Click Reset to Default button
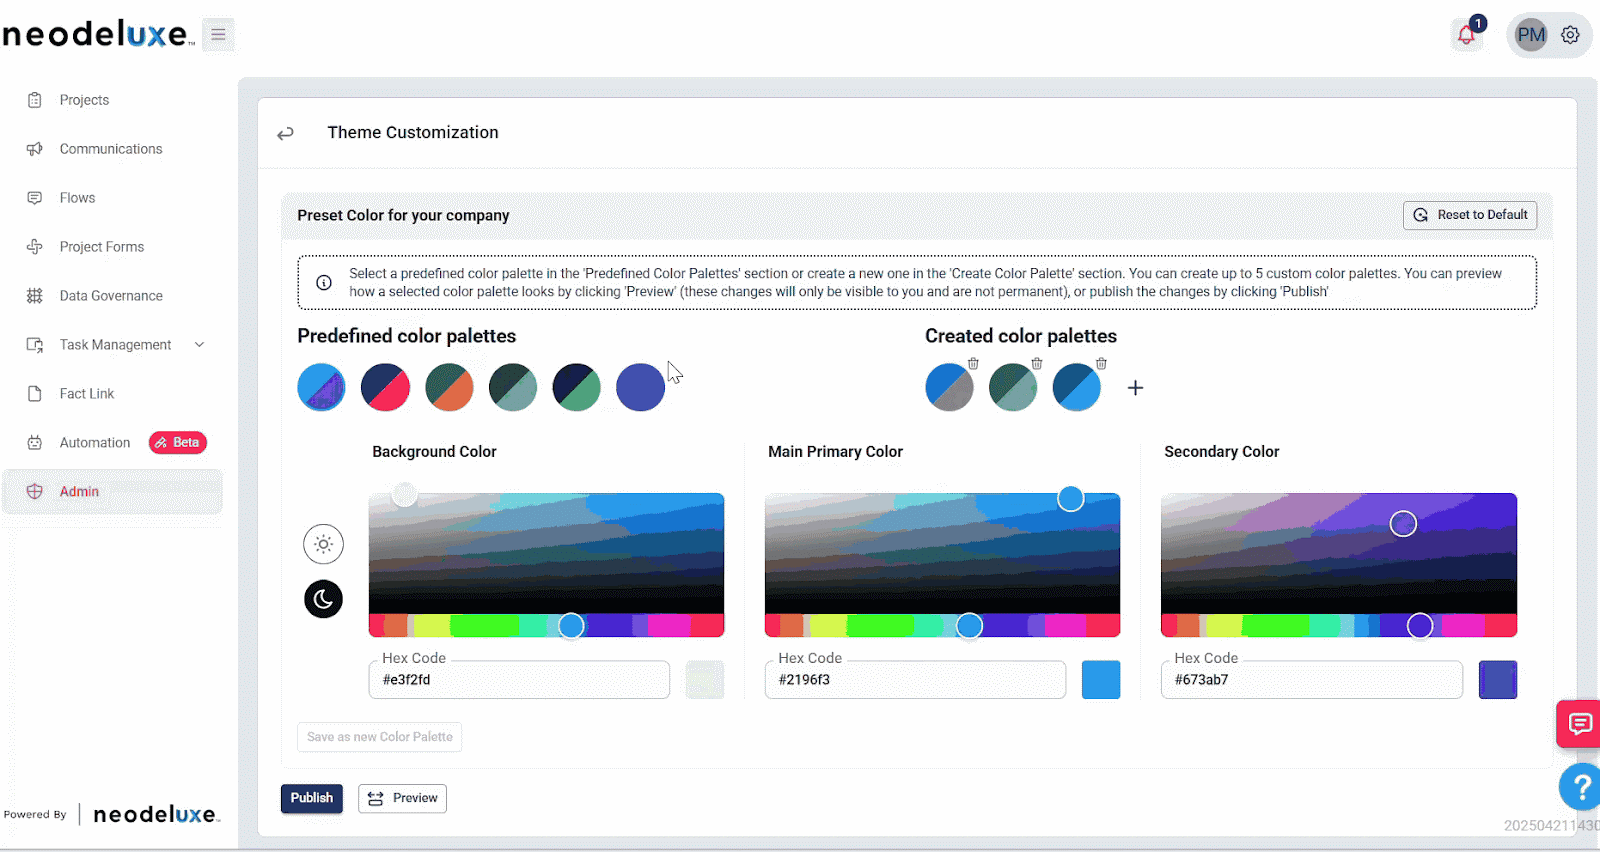 click(1470, 215)
